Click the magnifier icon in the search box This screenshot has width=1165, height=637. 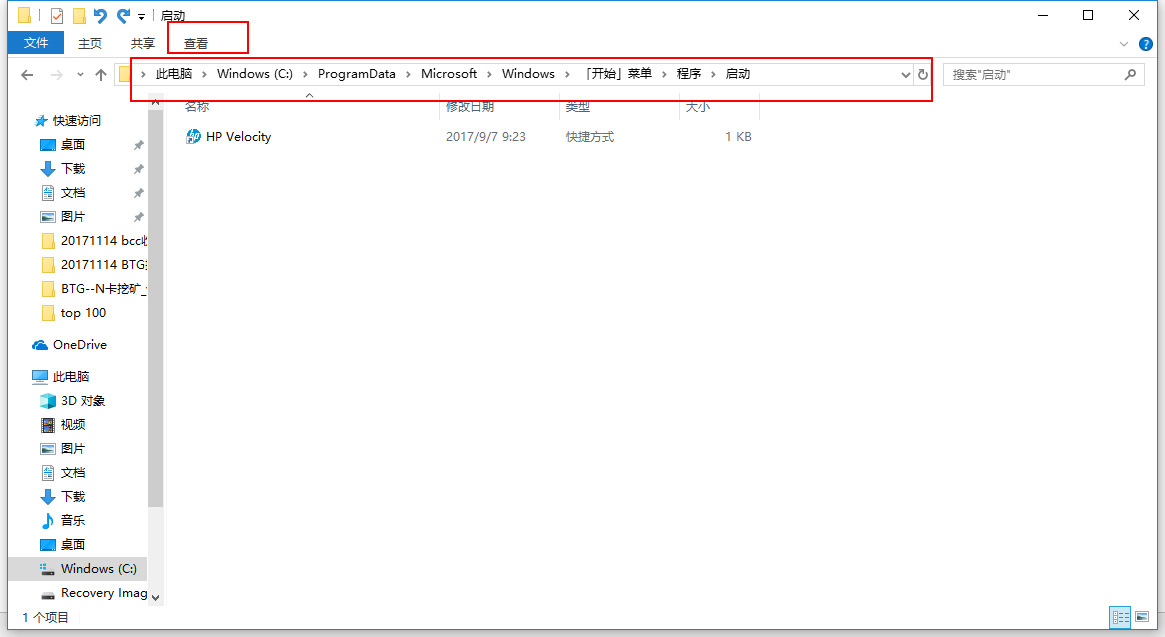[1130, 75]
